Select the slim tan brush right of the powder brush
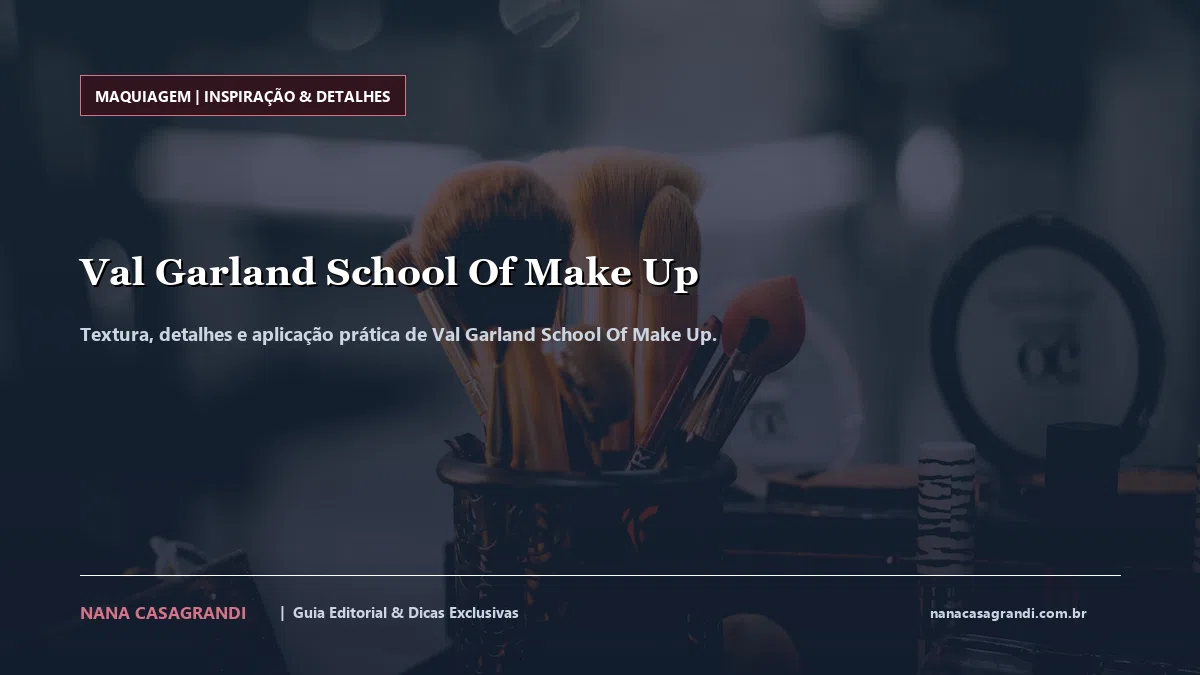The height and width of the screenshot is (675, 1200). 667,300
